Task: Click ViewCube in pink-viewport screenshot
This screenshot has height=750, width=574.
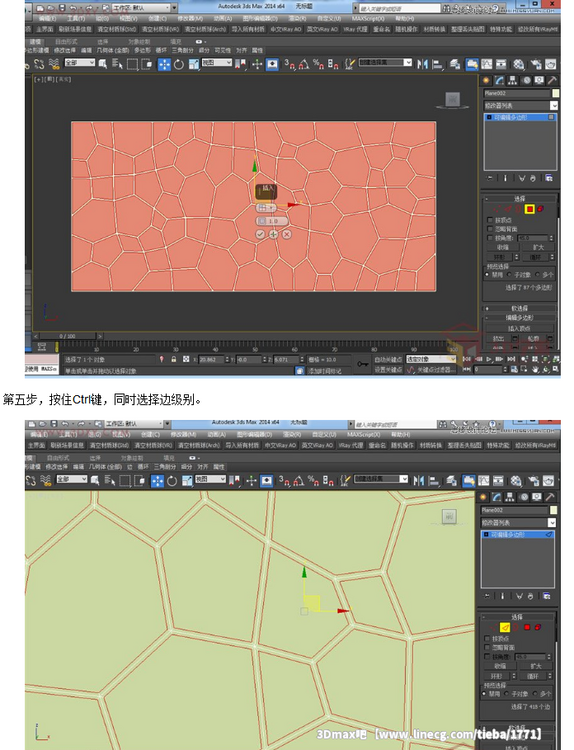Action: point(453,100)
